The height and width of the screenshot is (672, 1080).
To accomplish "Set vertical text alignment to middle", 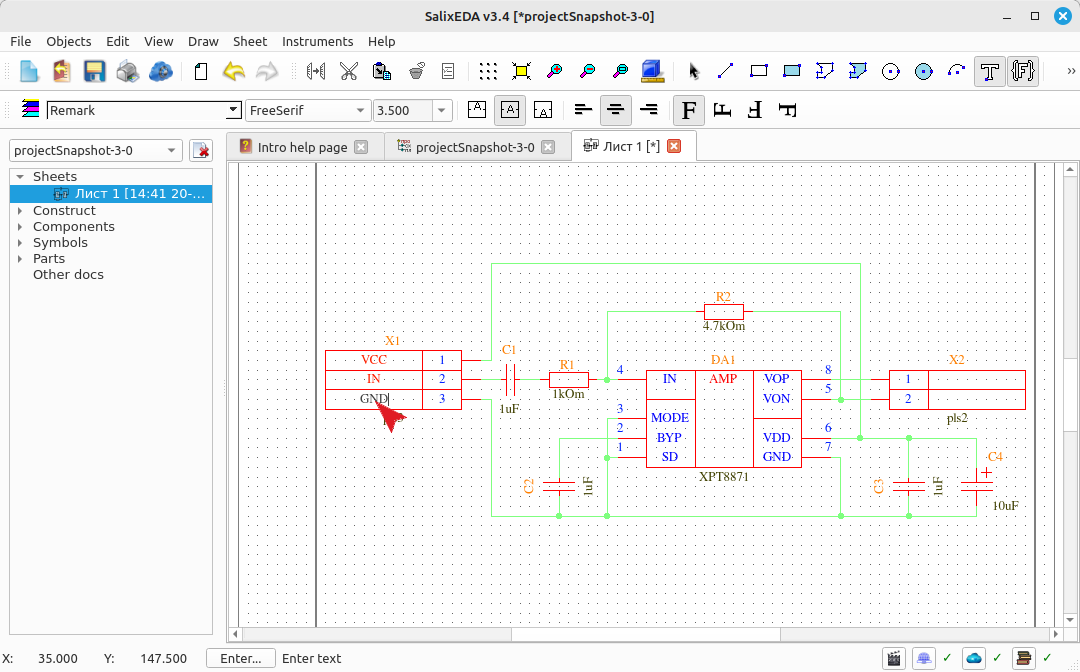I will 510,109.
